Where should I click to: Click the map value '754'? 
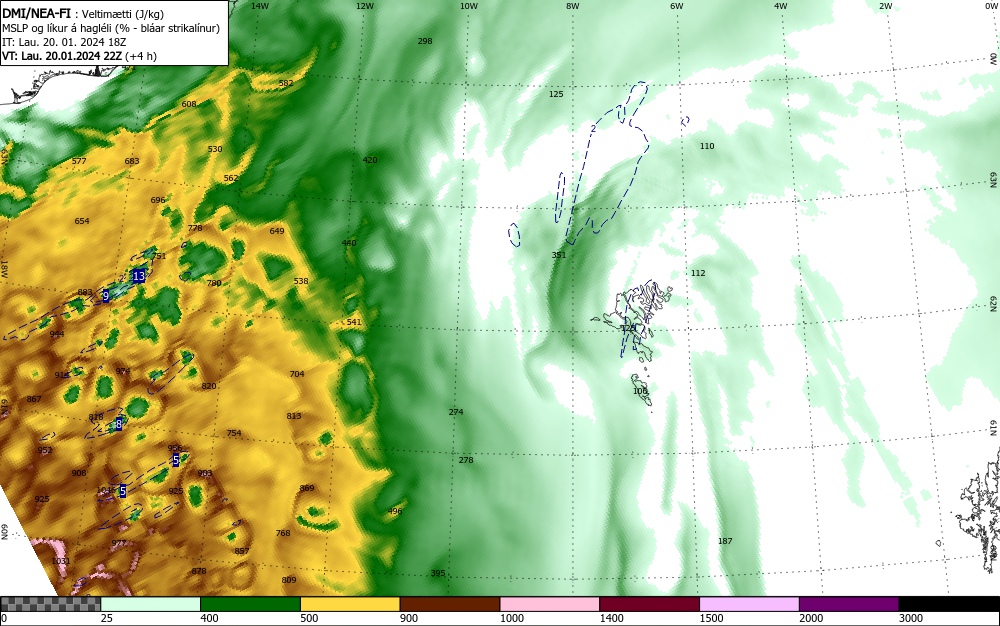pos(234,433)
